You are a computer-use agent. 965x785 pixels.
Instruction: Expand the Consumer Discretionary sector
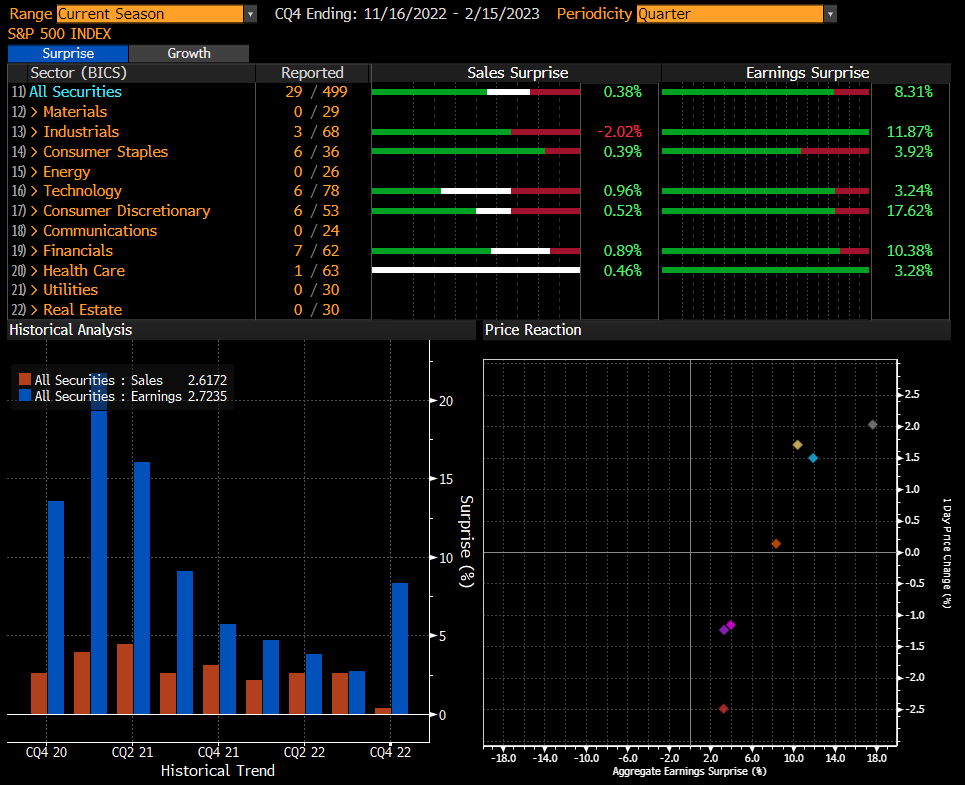click(126, 211)
